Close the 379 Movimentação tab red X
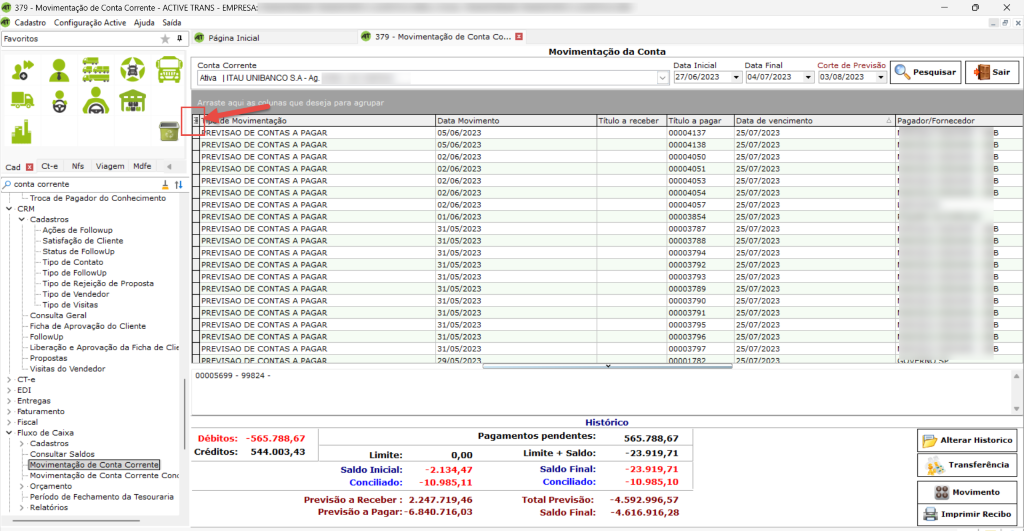The width and height of the screenshot is (1024, 531). point(519,37)
